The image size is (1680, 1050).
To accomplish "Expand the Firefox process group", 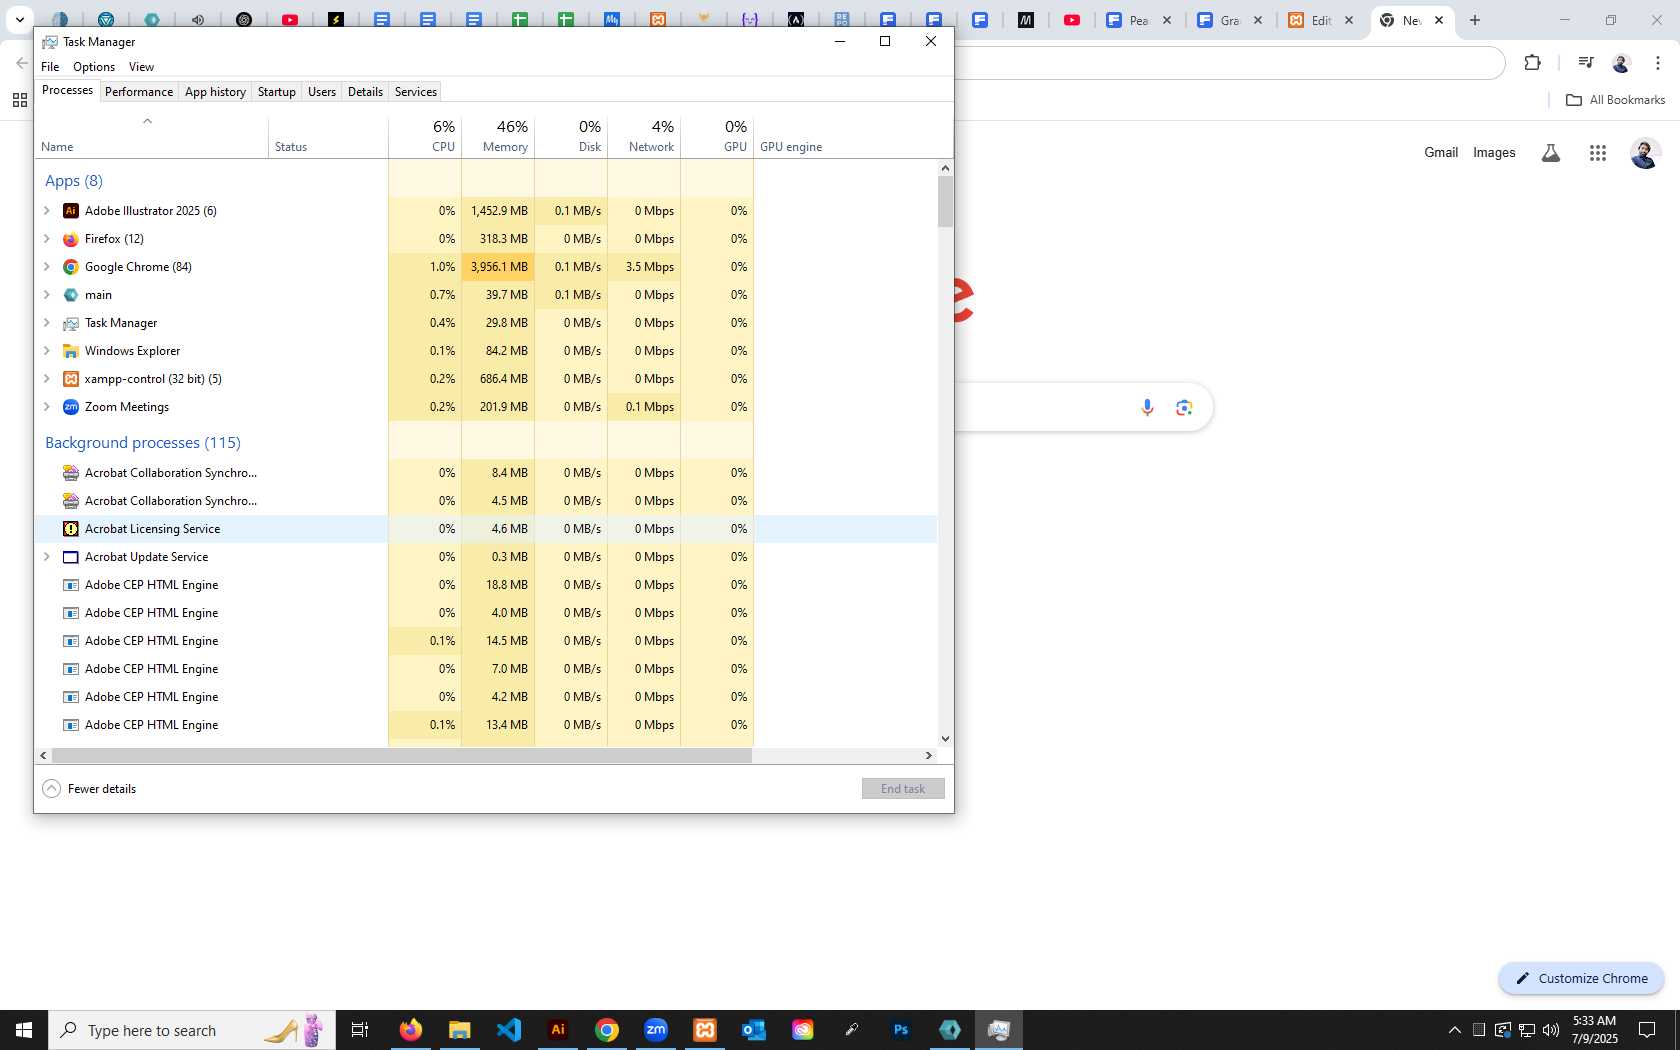I will click(47, 239).
